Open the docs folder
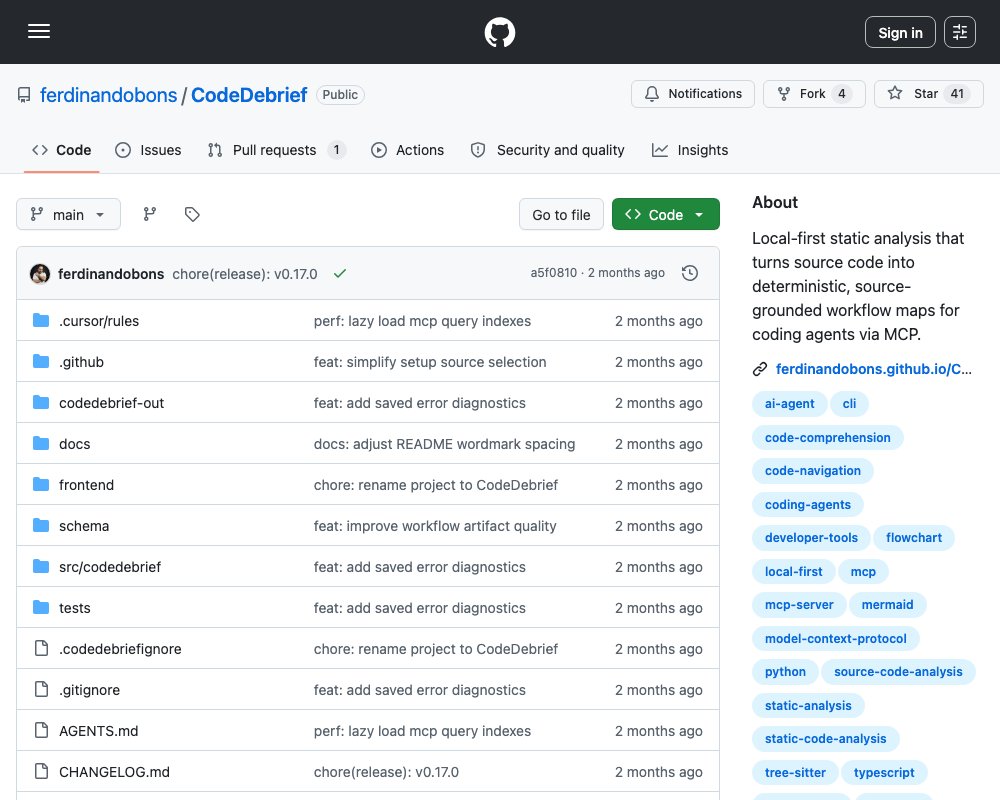 75,444
